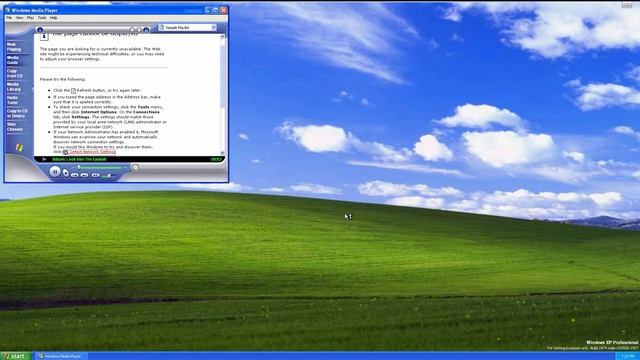The width and height of the screenshot is (640, 360).
Task: Stop the current track
Action: tap(66, 173)
